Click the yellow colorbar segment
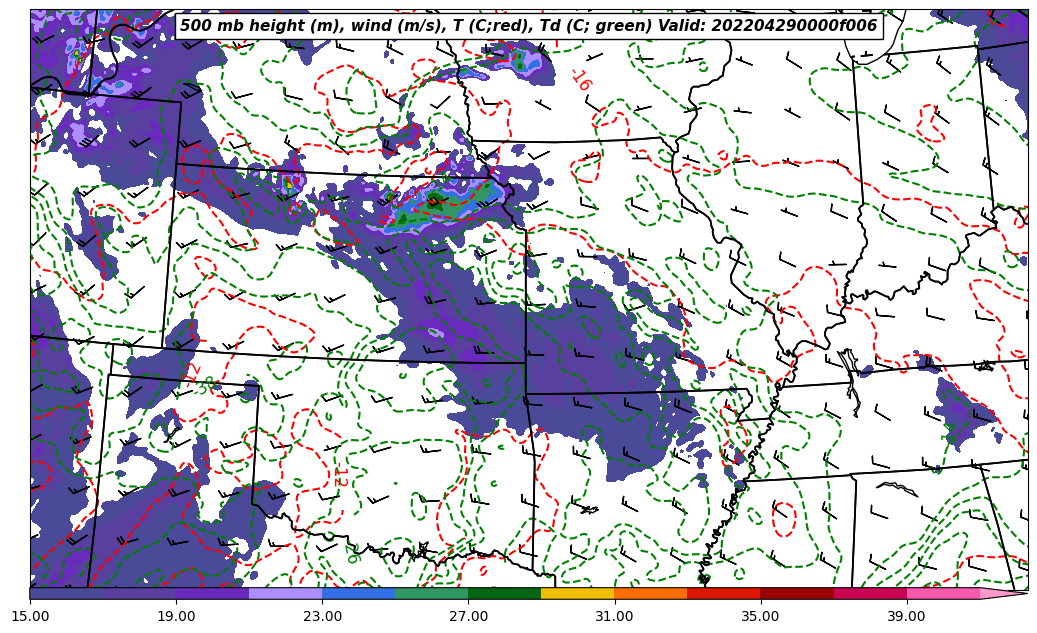Image resolution: width=1037 pixels, height=633 pixels. tap(577, 593)
